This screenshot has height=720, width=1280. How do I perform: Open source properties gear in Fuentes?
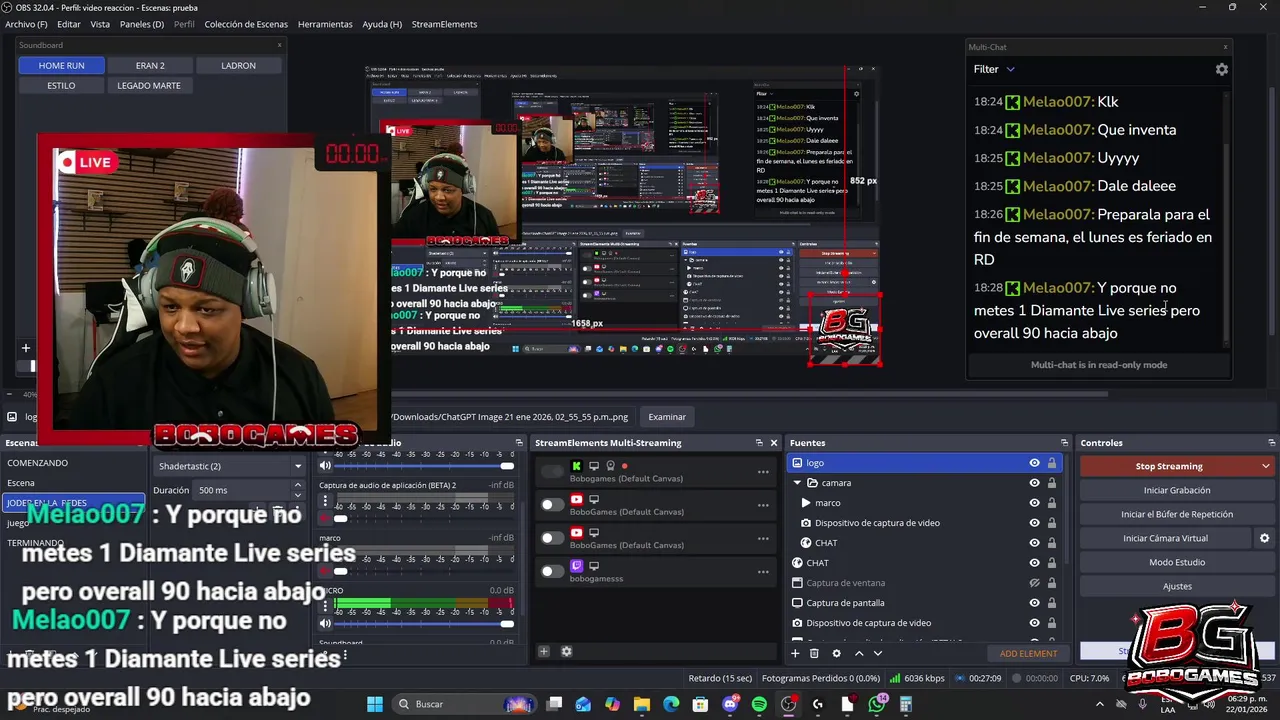(x=836, y=653)
